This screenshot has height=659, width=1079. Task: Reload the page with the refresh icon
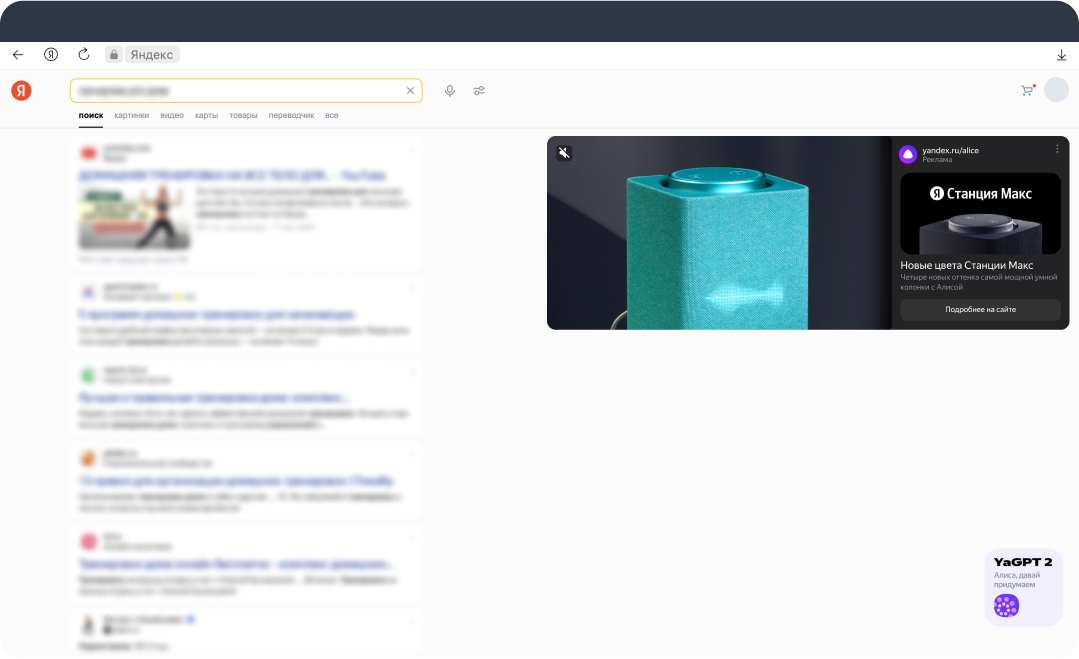coord(84,54)
